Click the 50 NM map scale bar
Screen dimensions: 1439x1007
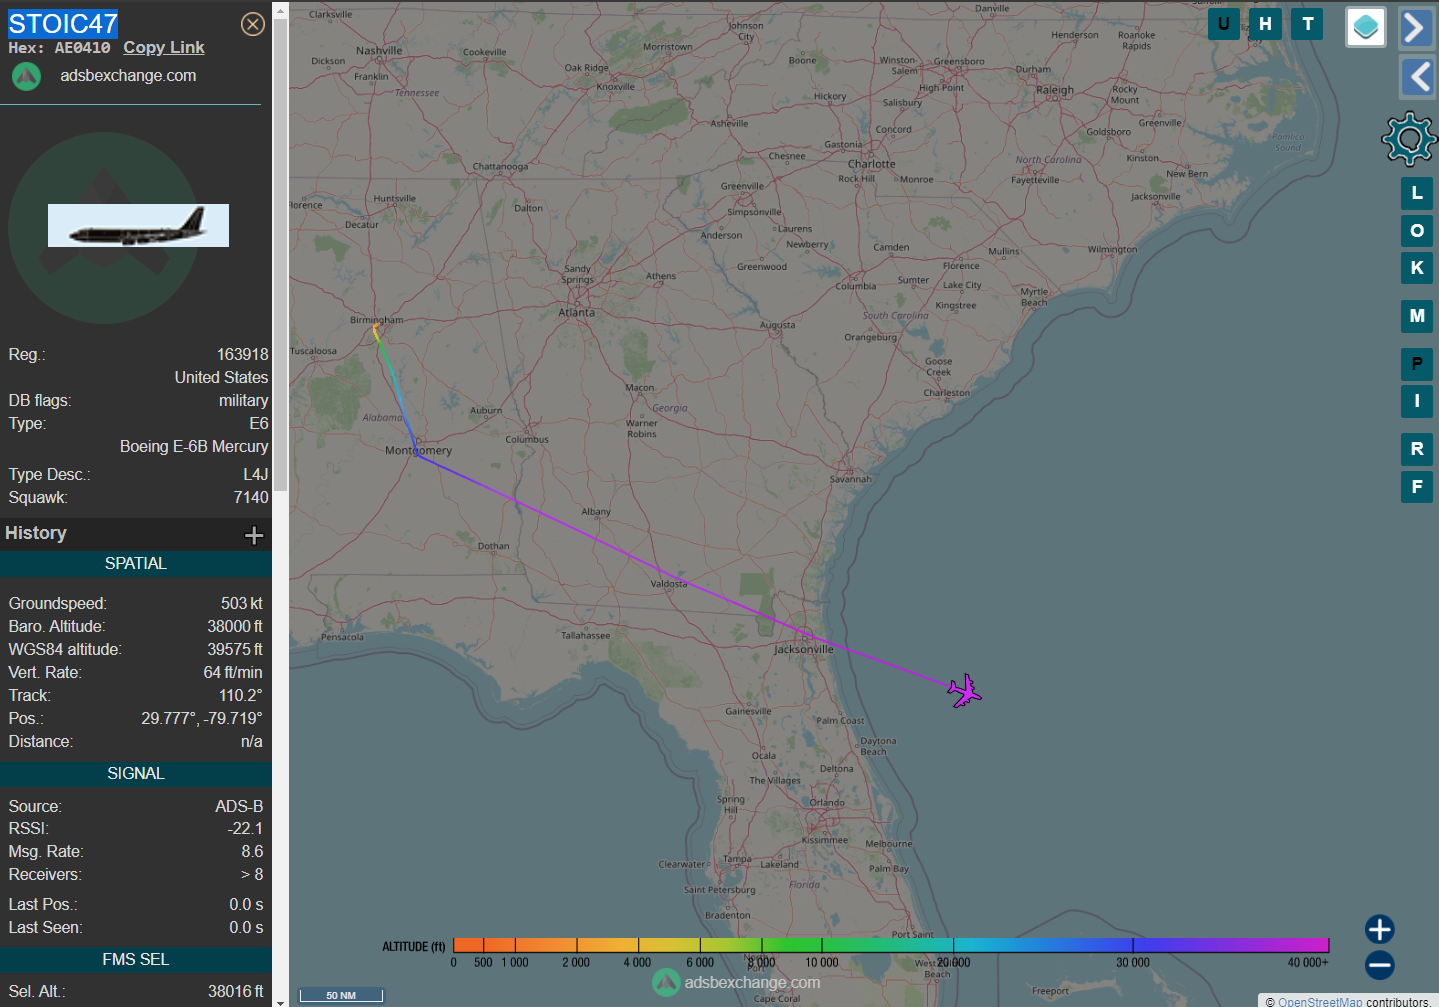pyautogui.click(x=341, y=995)
